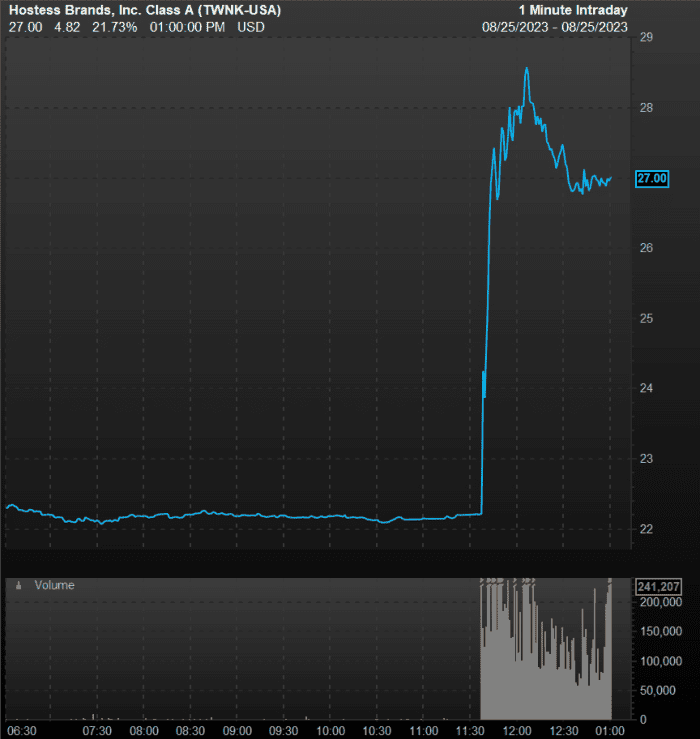Click the Hostess Brands TWNK-USA chart title
This screenshot has height=739, width=700.
(145, 10)
